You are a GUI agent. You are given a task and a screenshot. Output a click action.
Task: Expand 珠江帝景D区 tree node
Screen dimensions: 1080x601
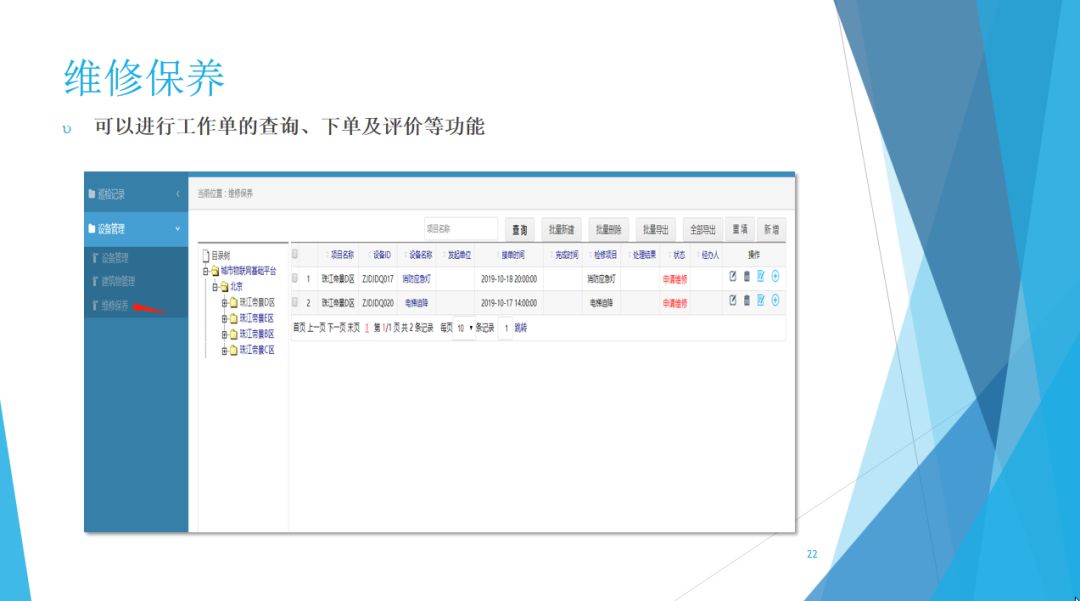pyautogui.click(x=225, y=302)
